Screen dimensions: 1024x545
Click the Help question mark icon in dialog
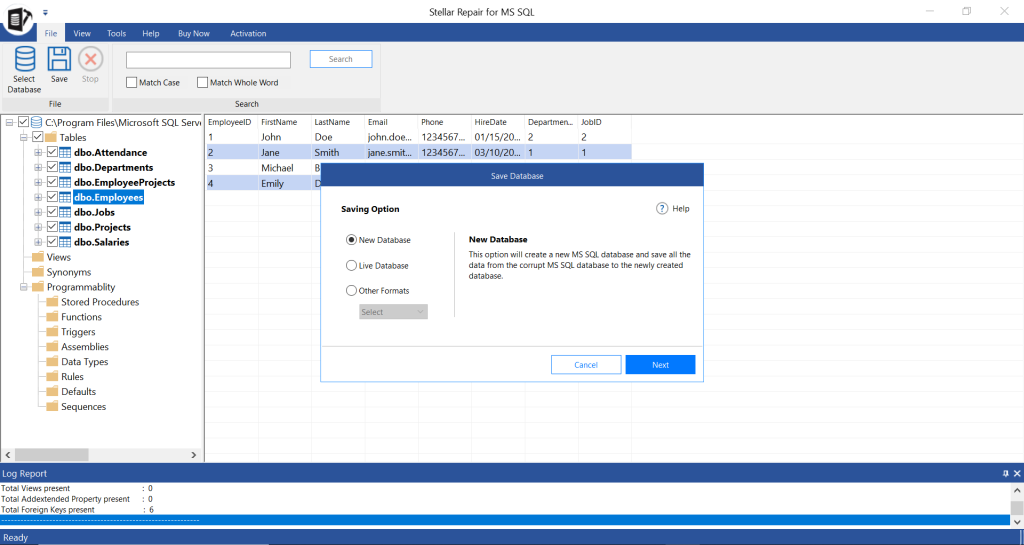[661, 209]
